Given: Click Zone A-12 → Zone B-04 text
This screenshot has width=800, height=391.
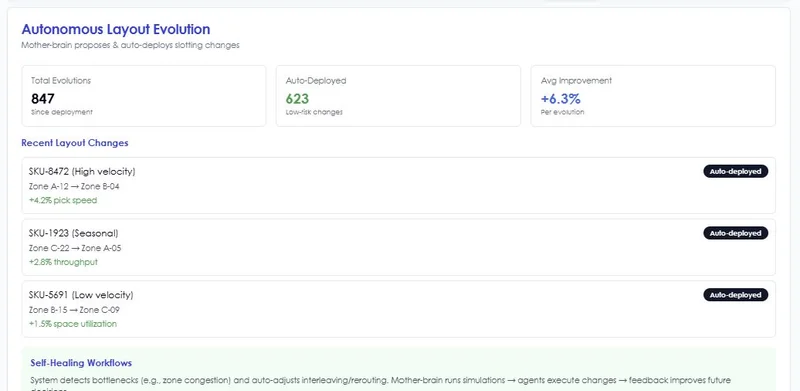Looking at the screenshot, I should click(x=74, y=186).
